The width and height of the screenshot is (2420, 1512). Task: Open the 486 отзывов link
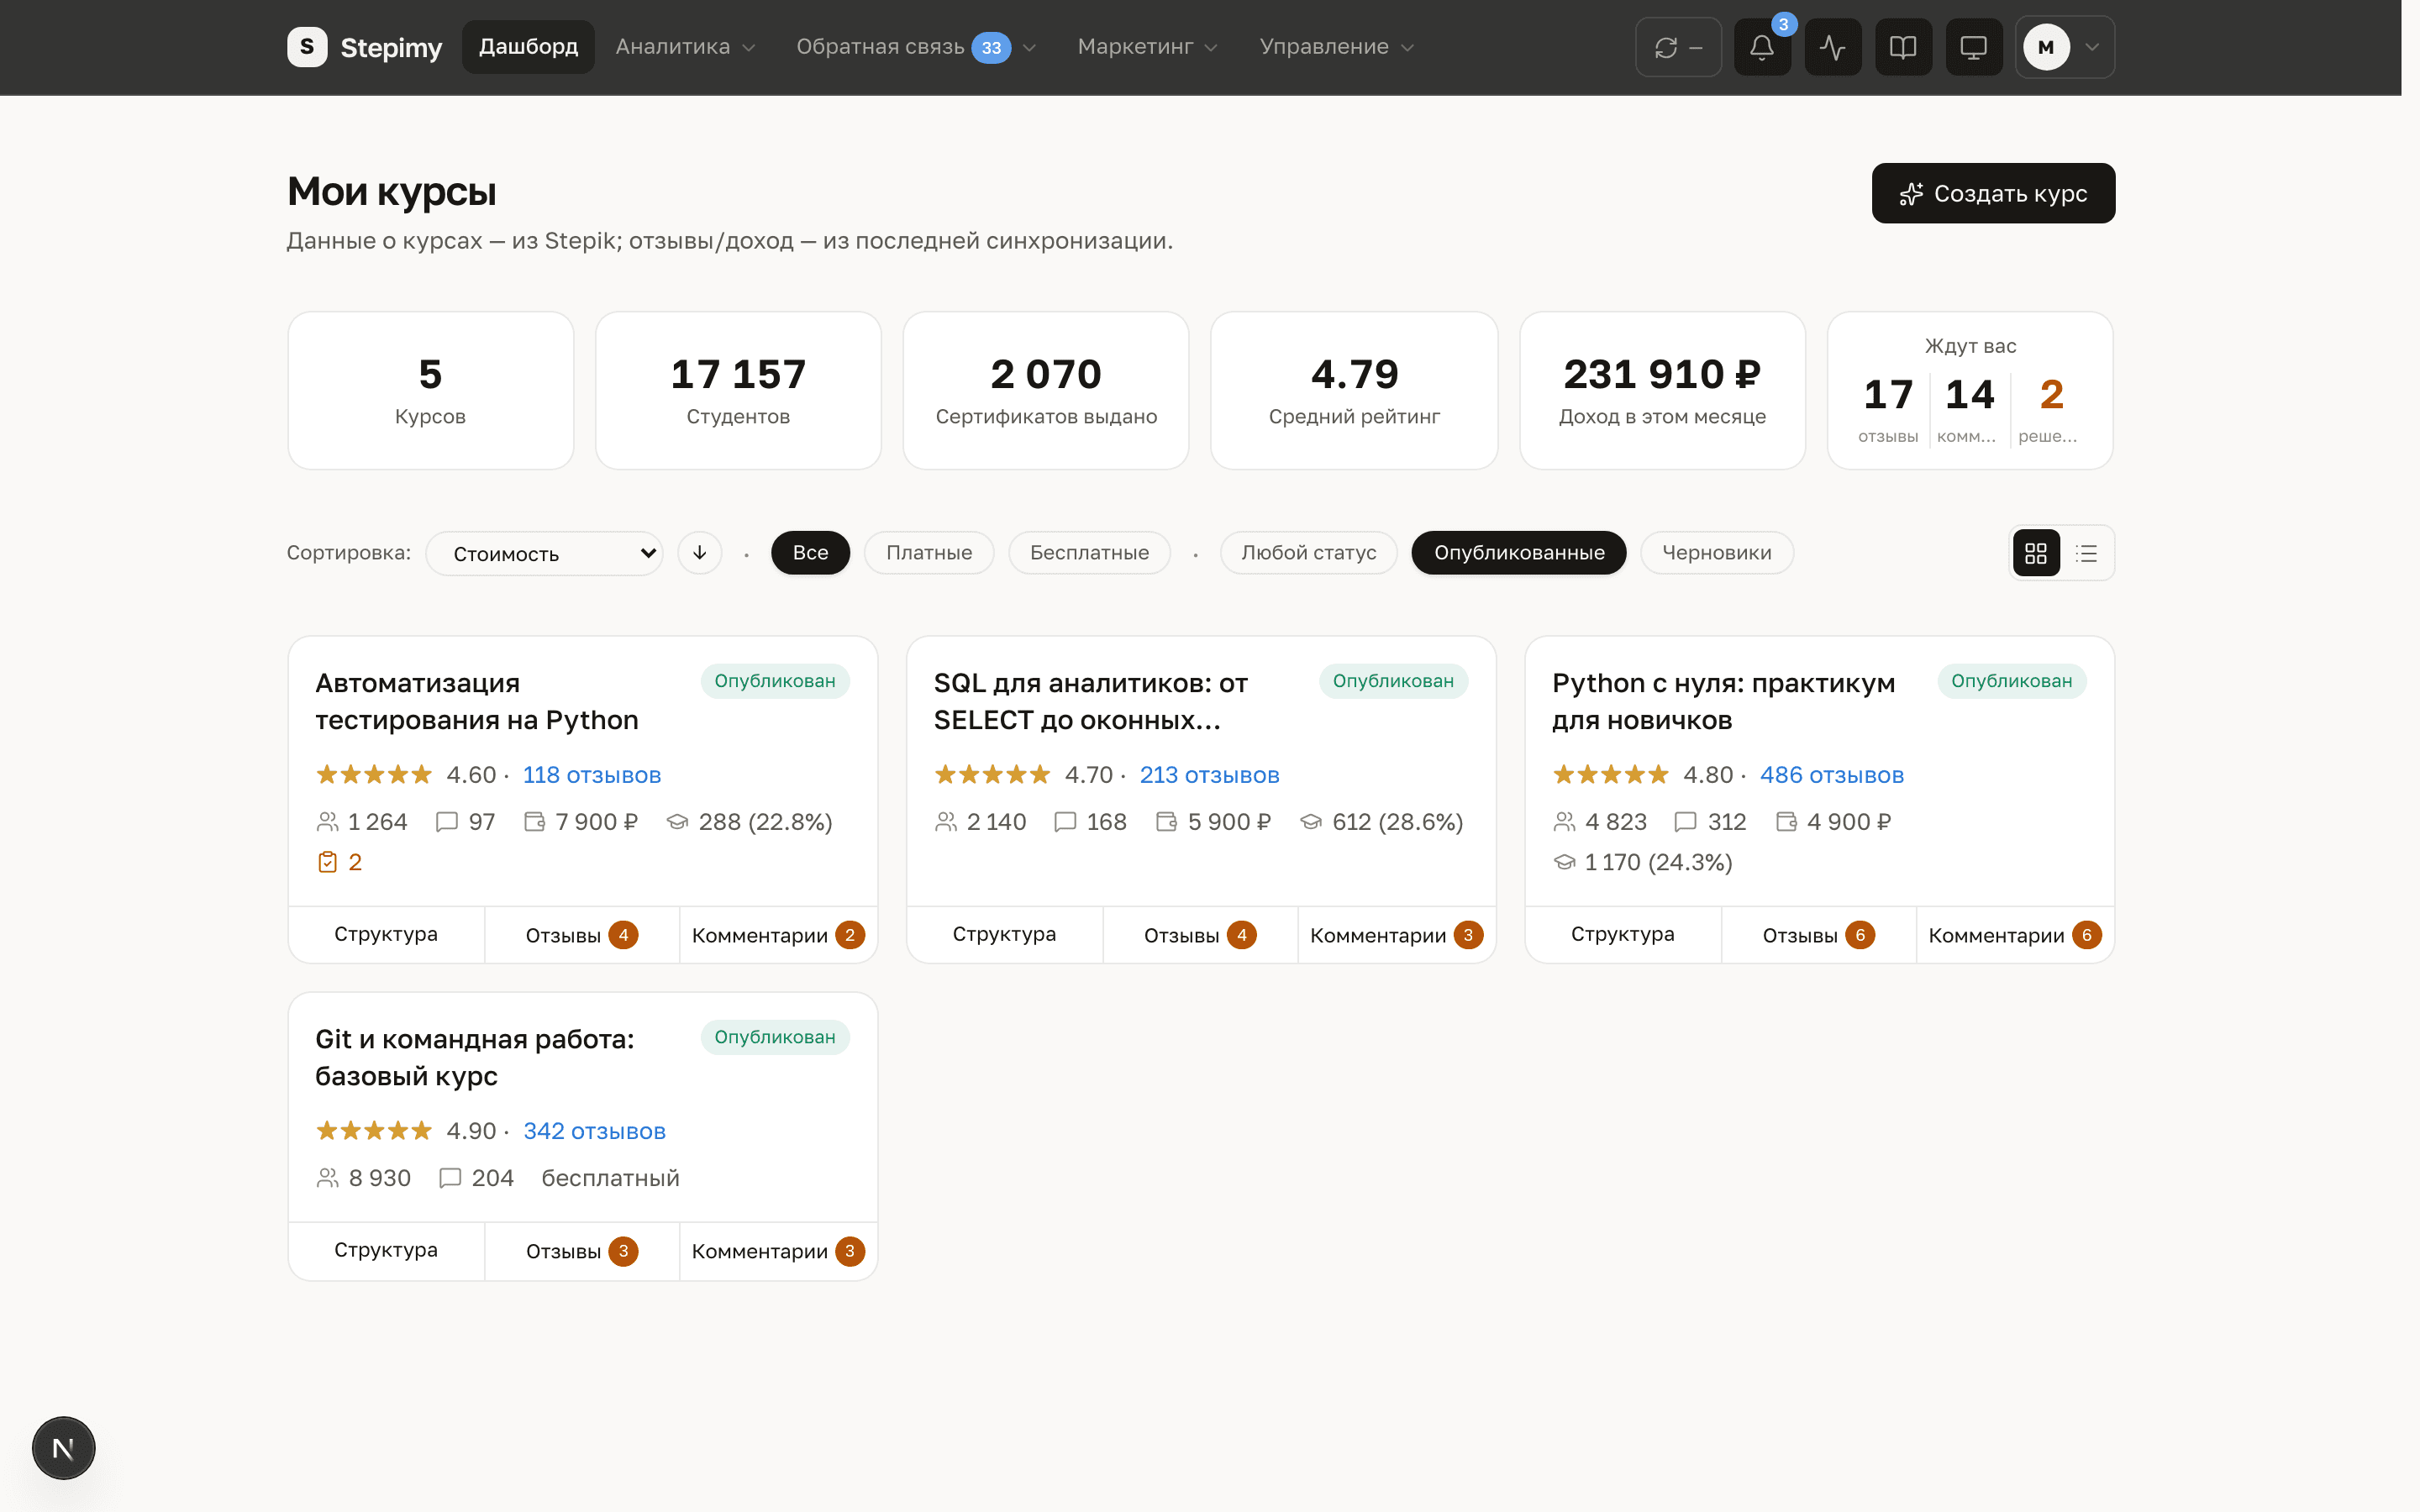pyautogui.click(x=1831, y=775)
